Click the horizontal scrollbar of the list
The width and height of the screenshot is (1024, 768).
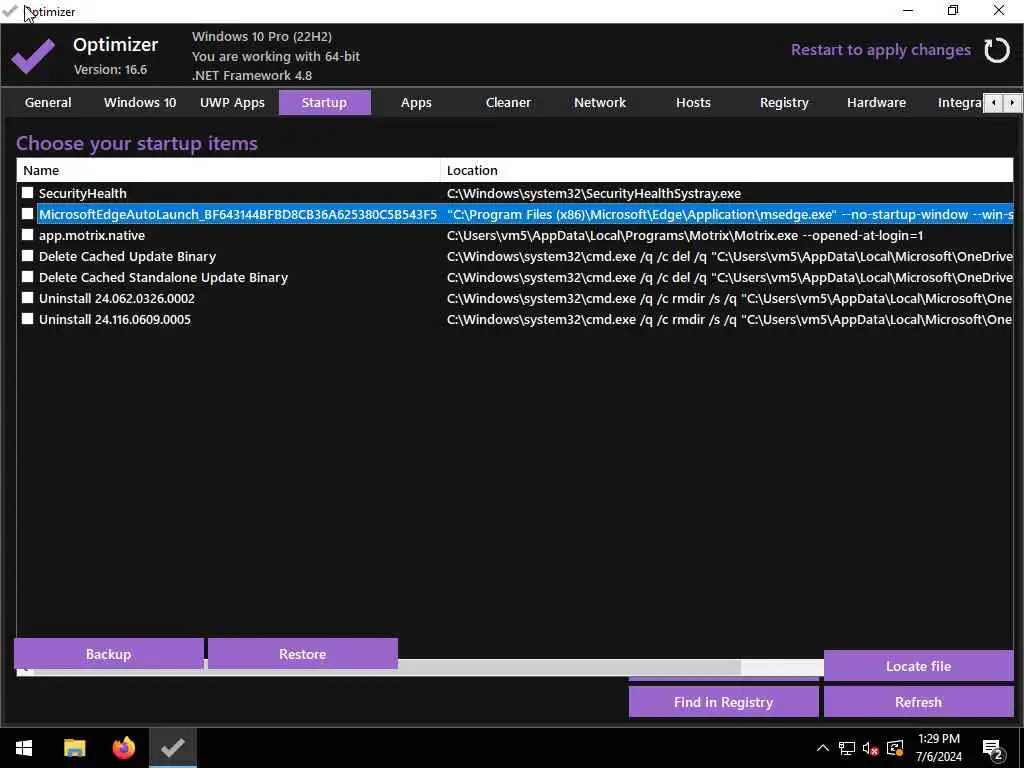[568, 667]
